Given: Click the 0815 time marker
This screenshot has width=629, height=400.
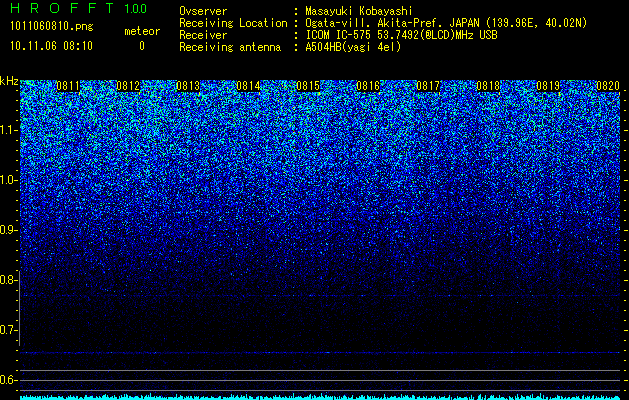Looking at the screenshot, I should coord(308,86).
